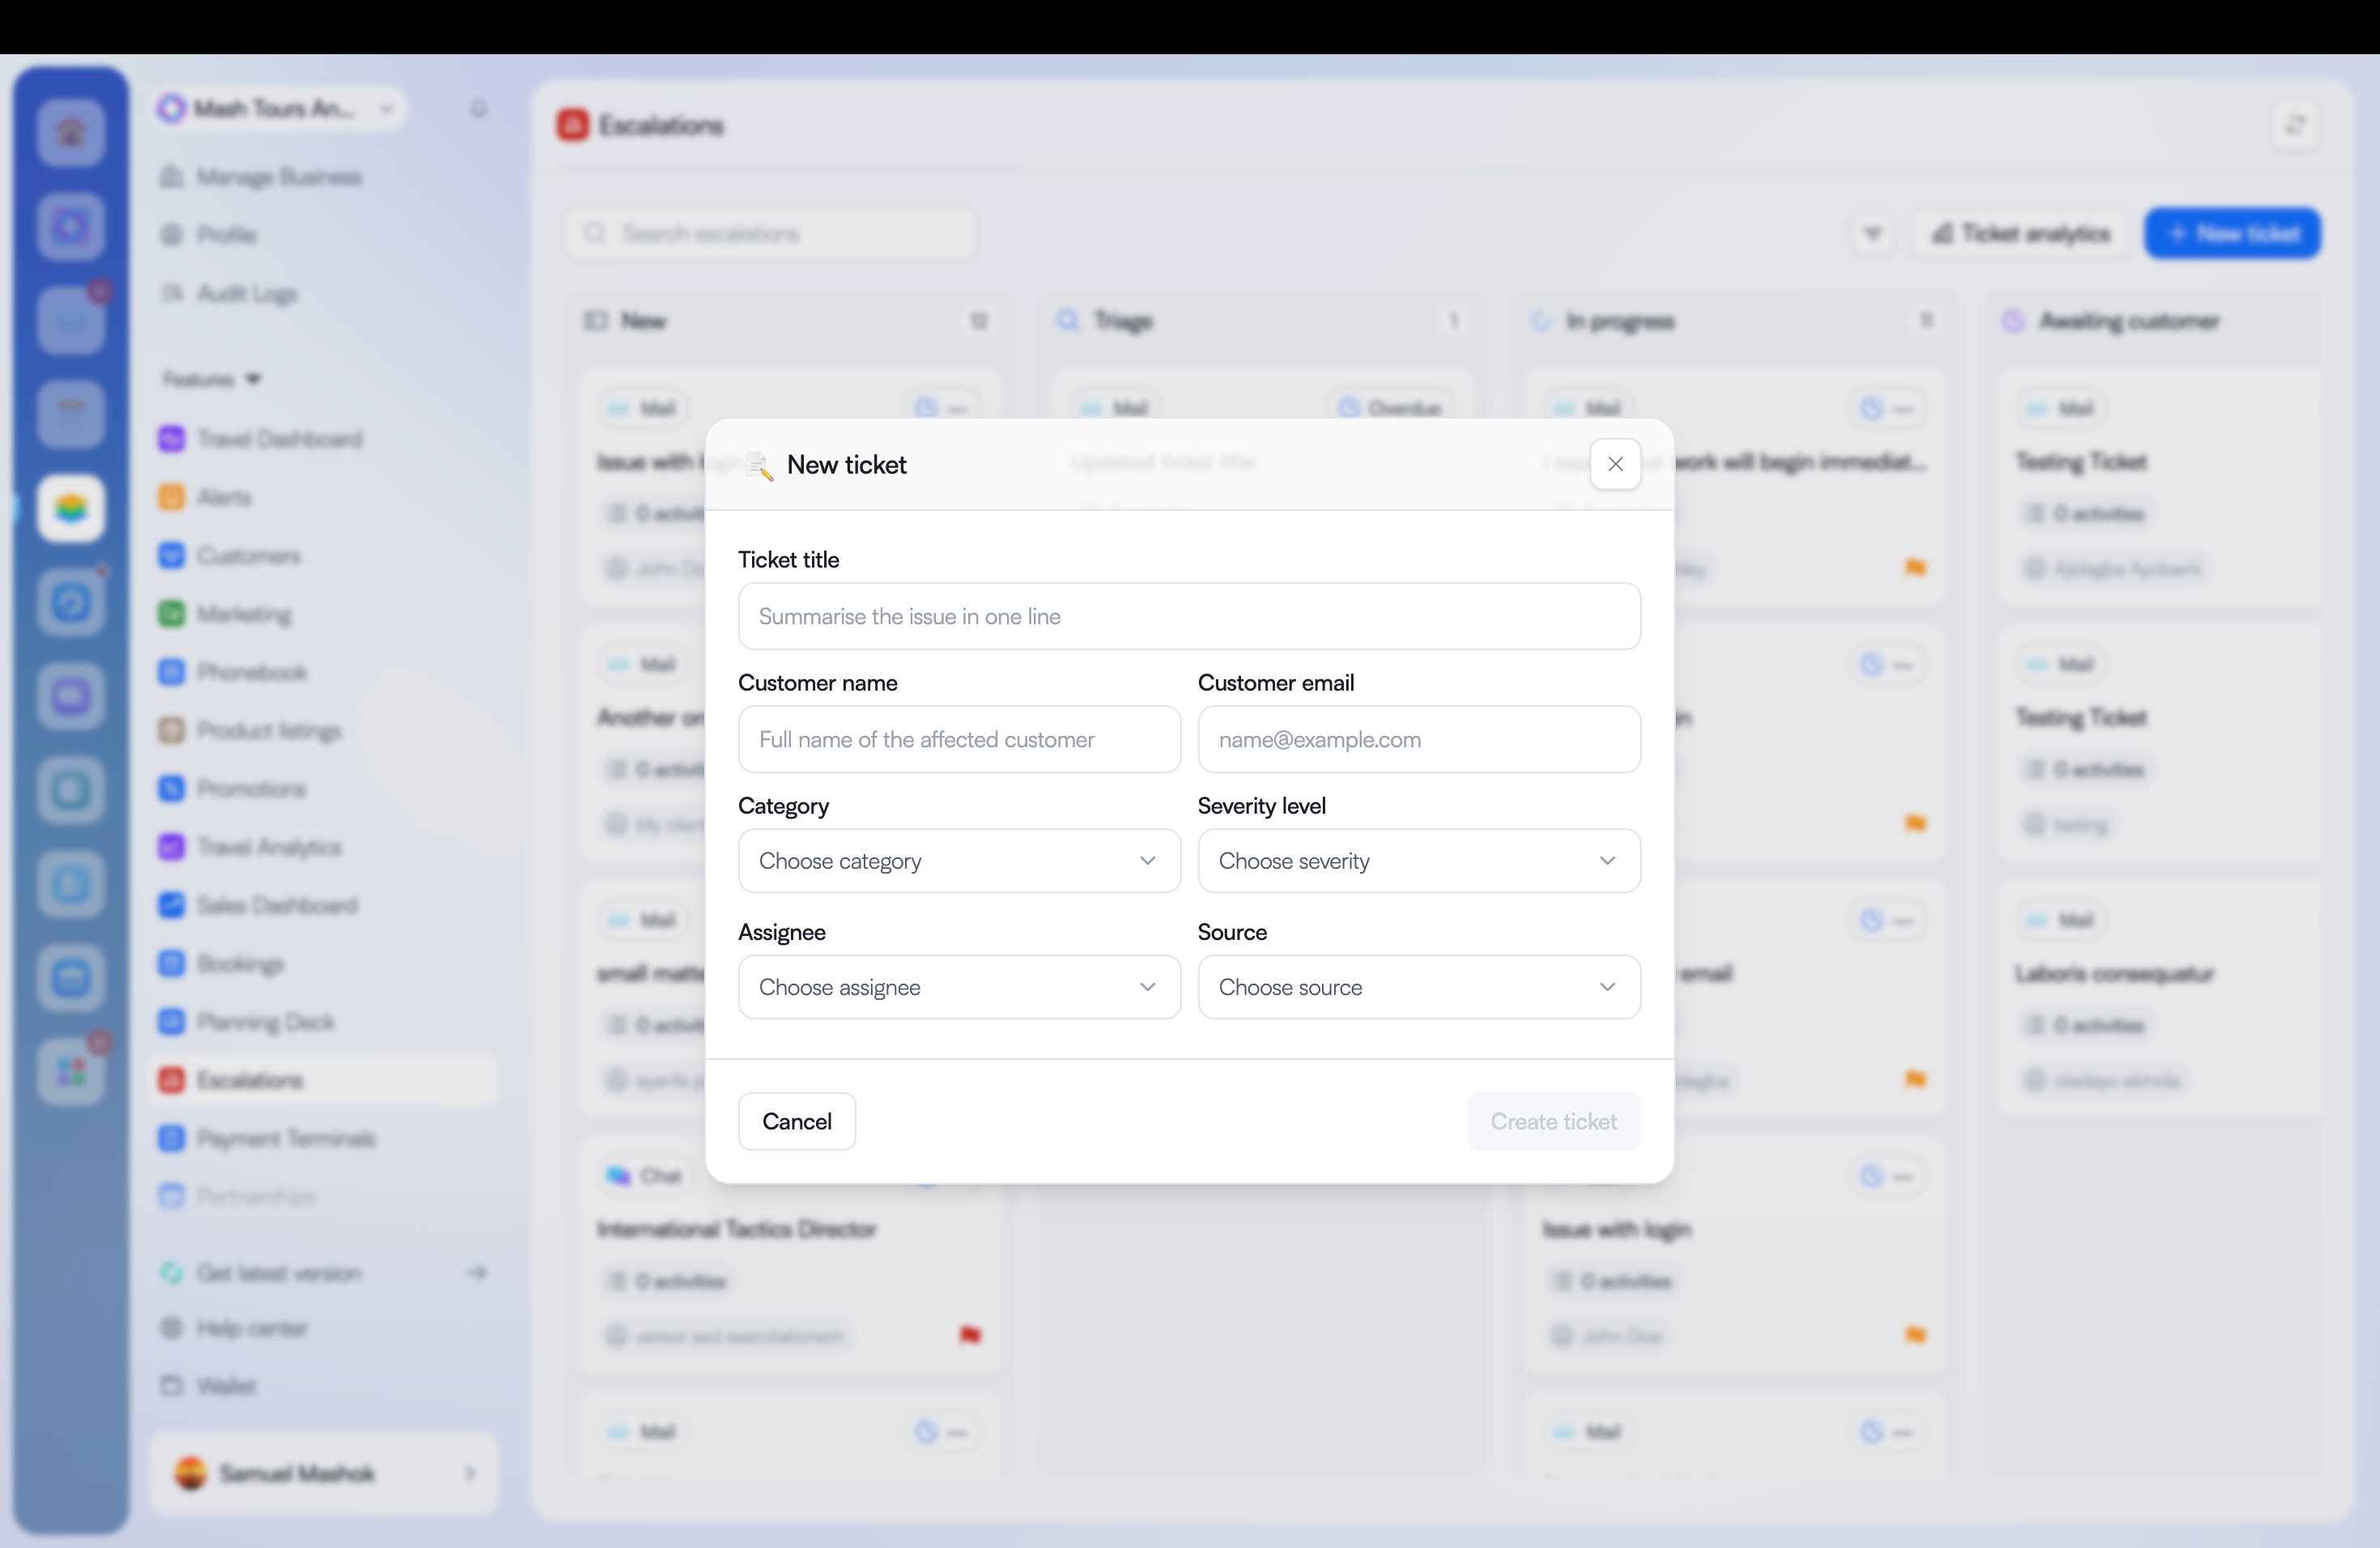Click the blue New ticket button
Image resolution: width=2380 pixels, height=1548 pixels.
2232,233
